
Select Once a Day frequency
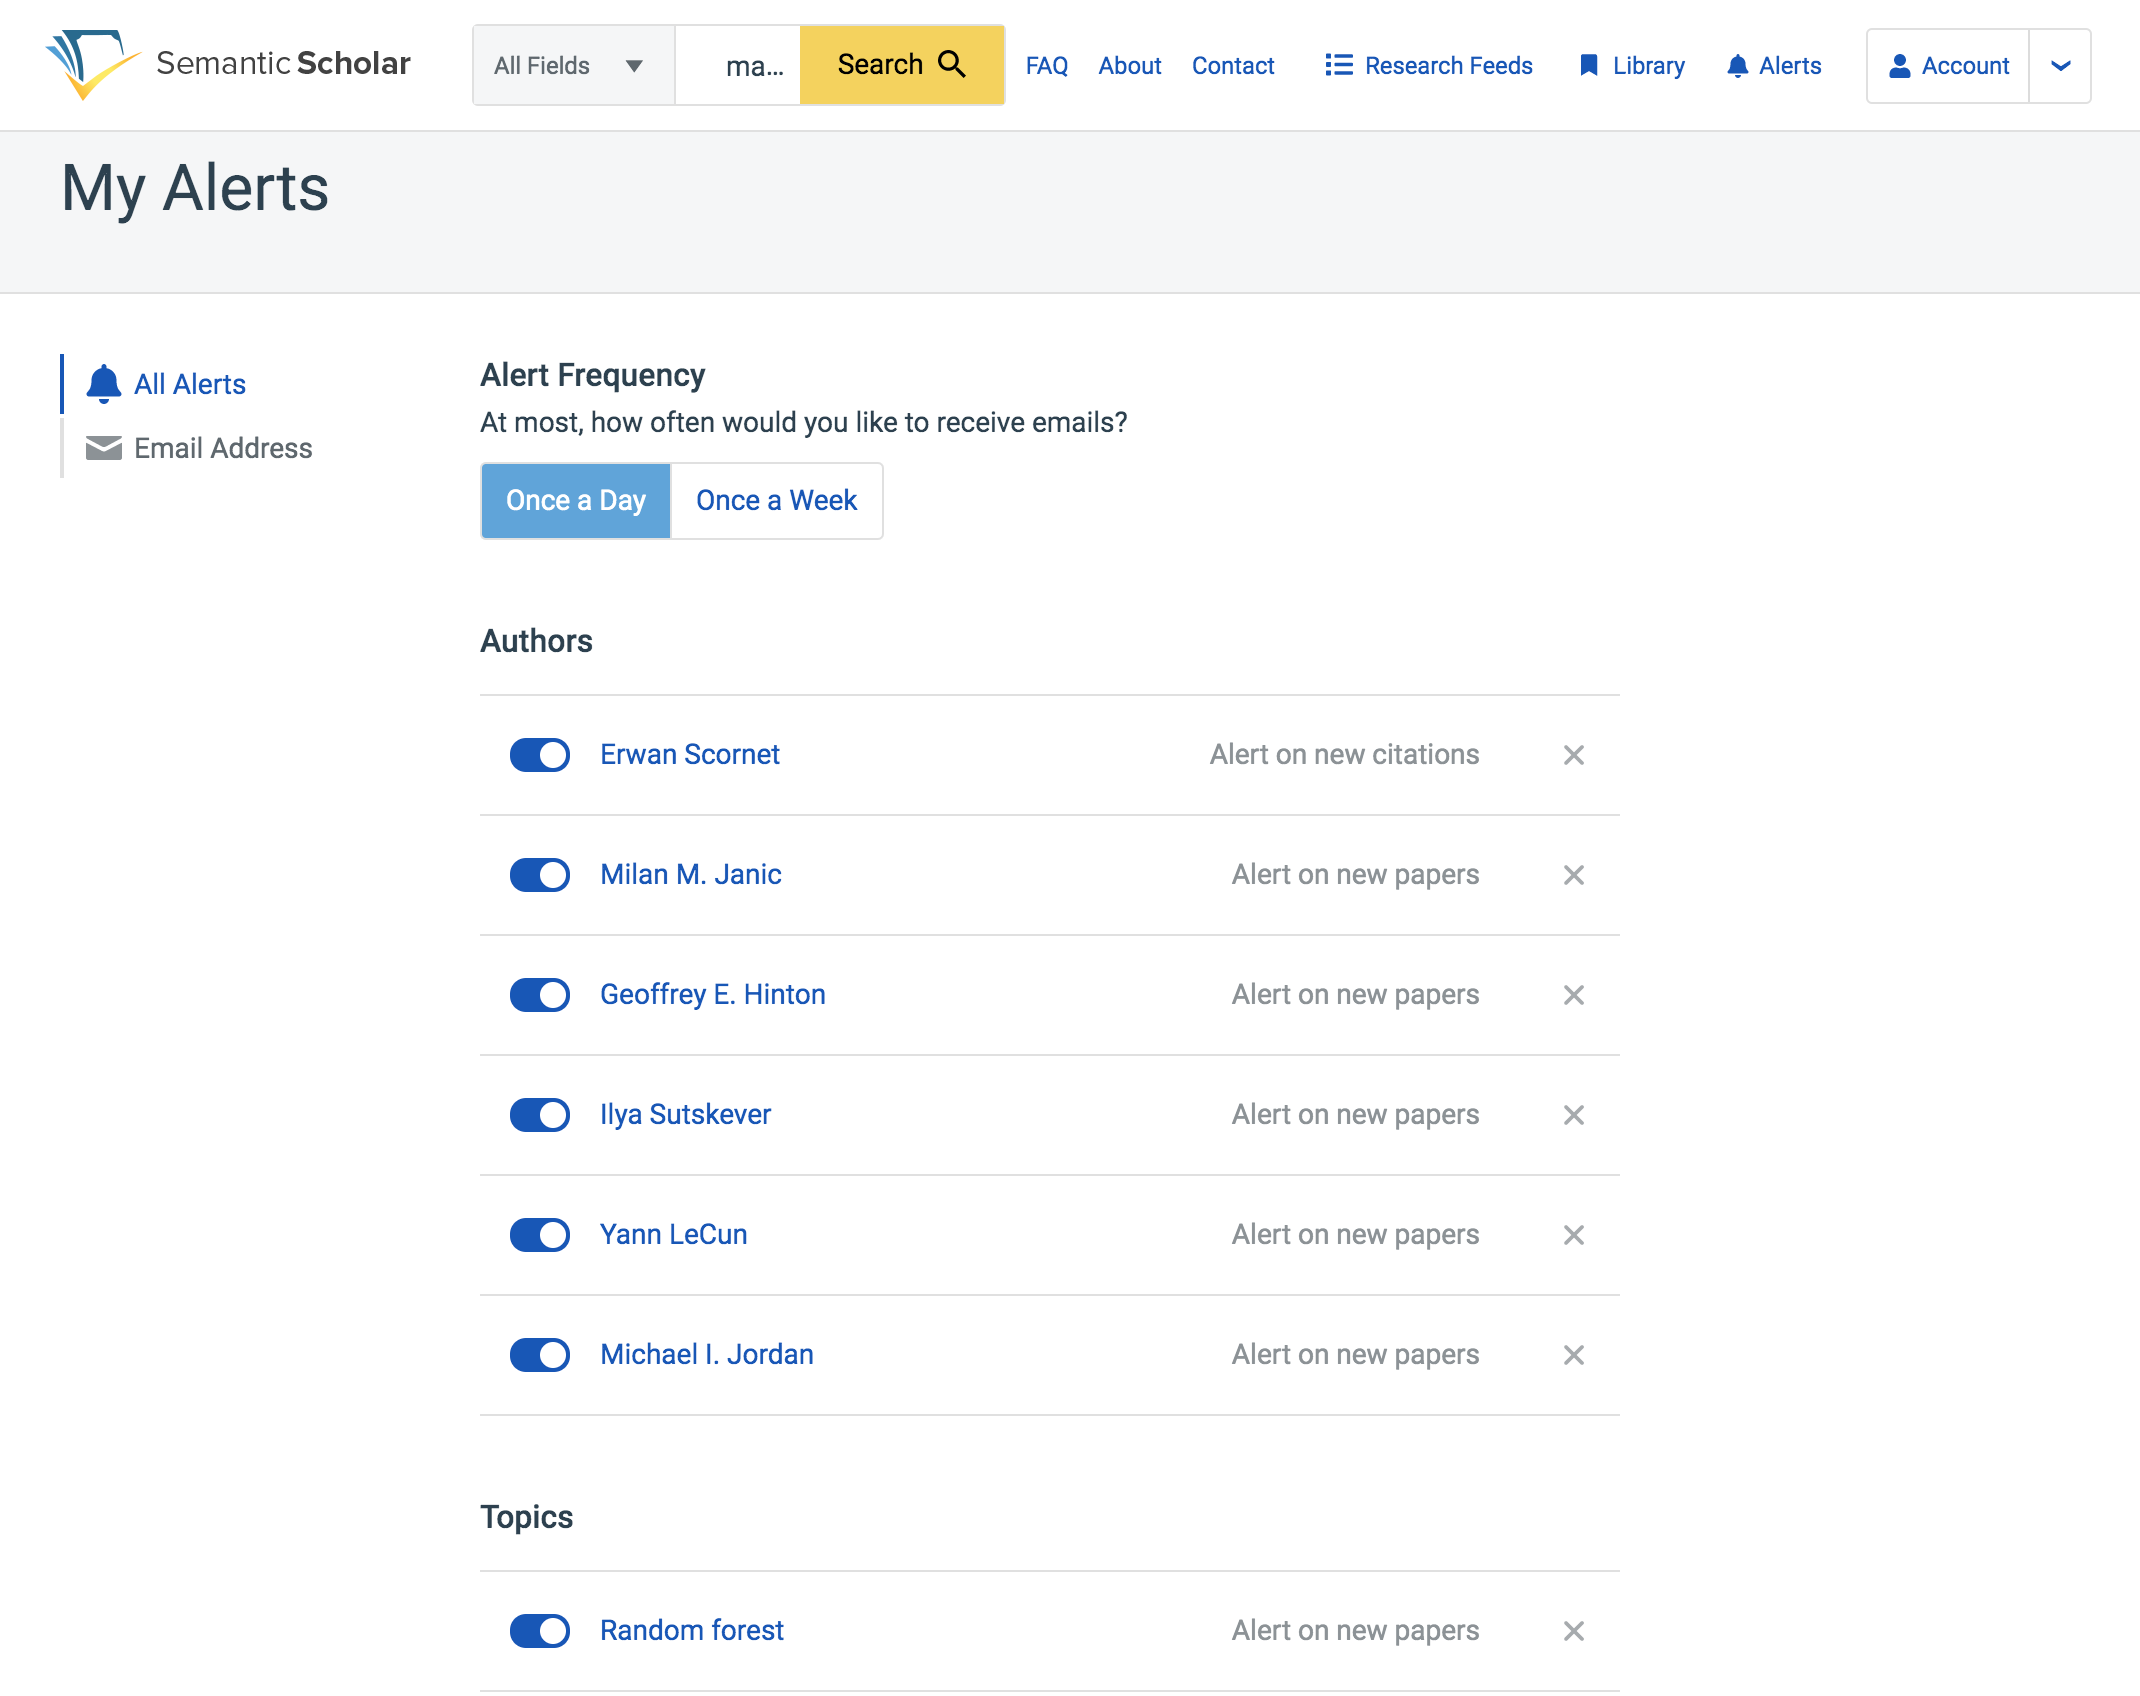pos(576,500)
